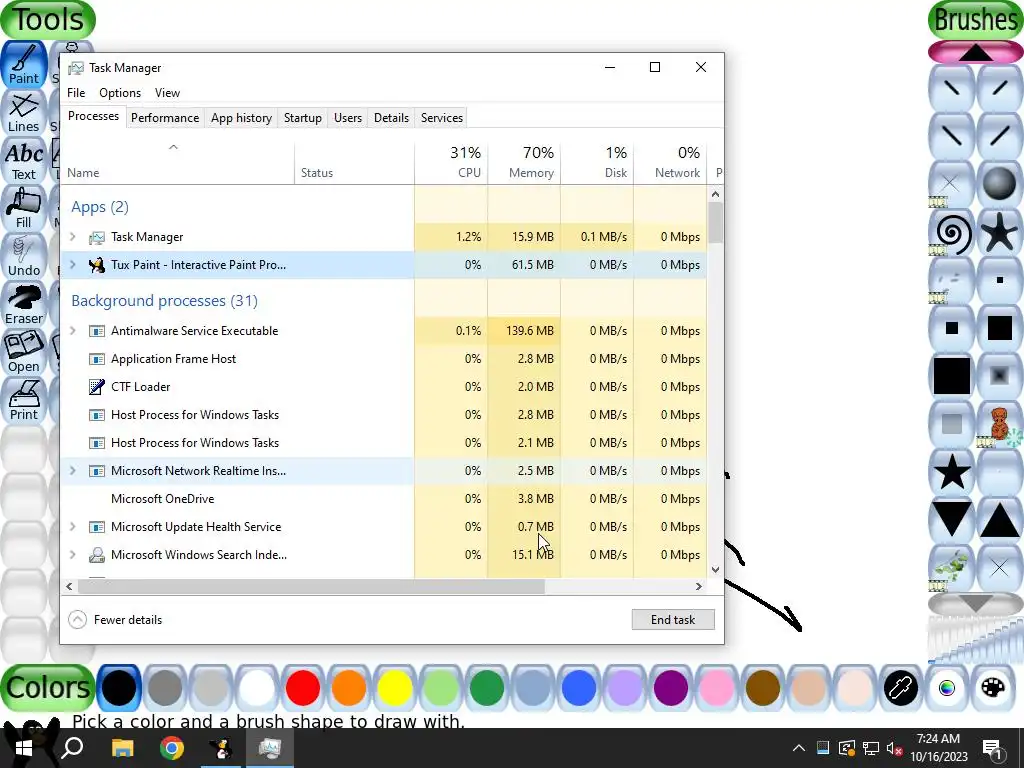Choose the Abc Text tool
The height and width of the screenshot is (768, 1024).
click(24, 161)
